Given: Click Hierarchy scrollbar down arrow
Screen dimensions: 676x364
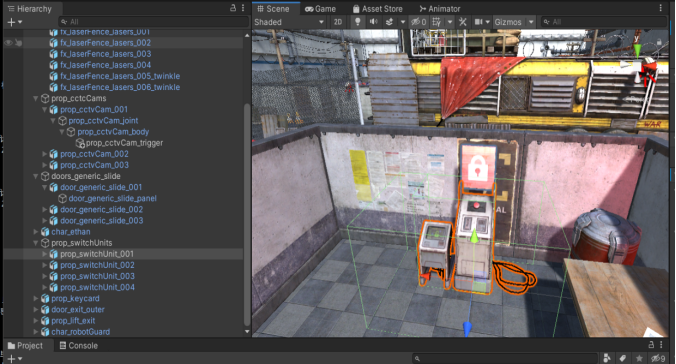Looking at the screenshot, I should [247, 332].
